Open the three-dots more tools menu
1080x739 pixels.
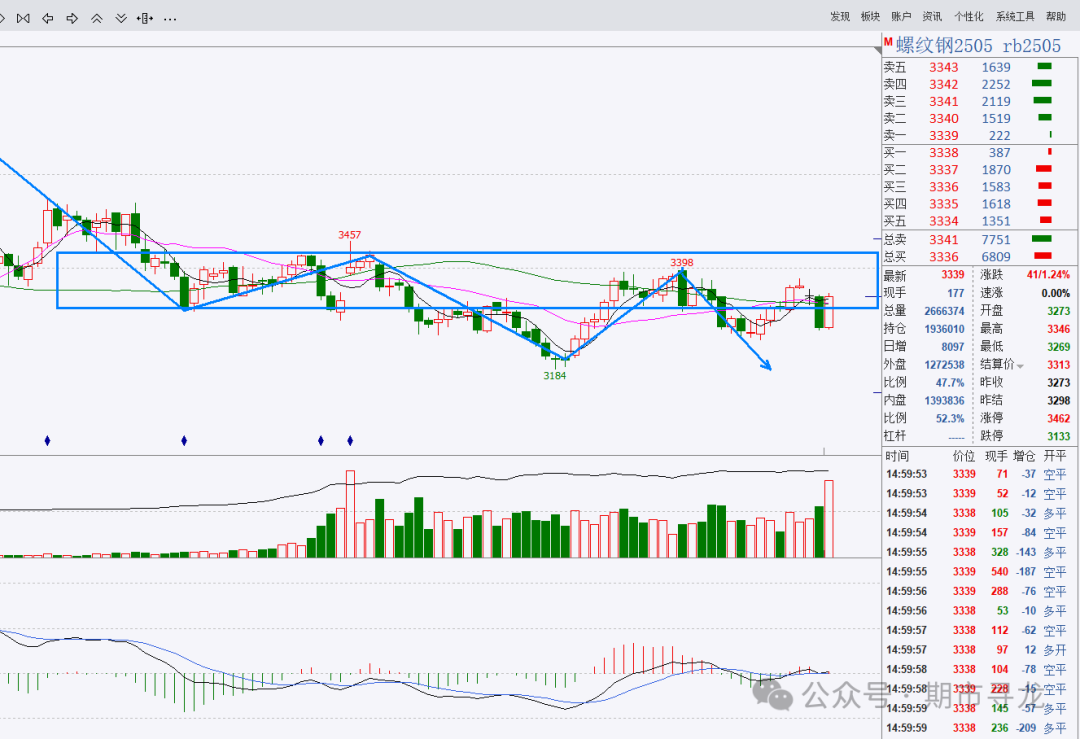point(170,19)
